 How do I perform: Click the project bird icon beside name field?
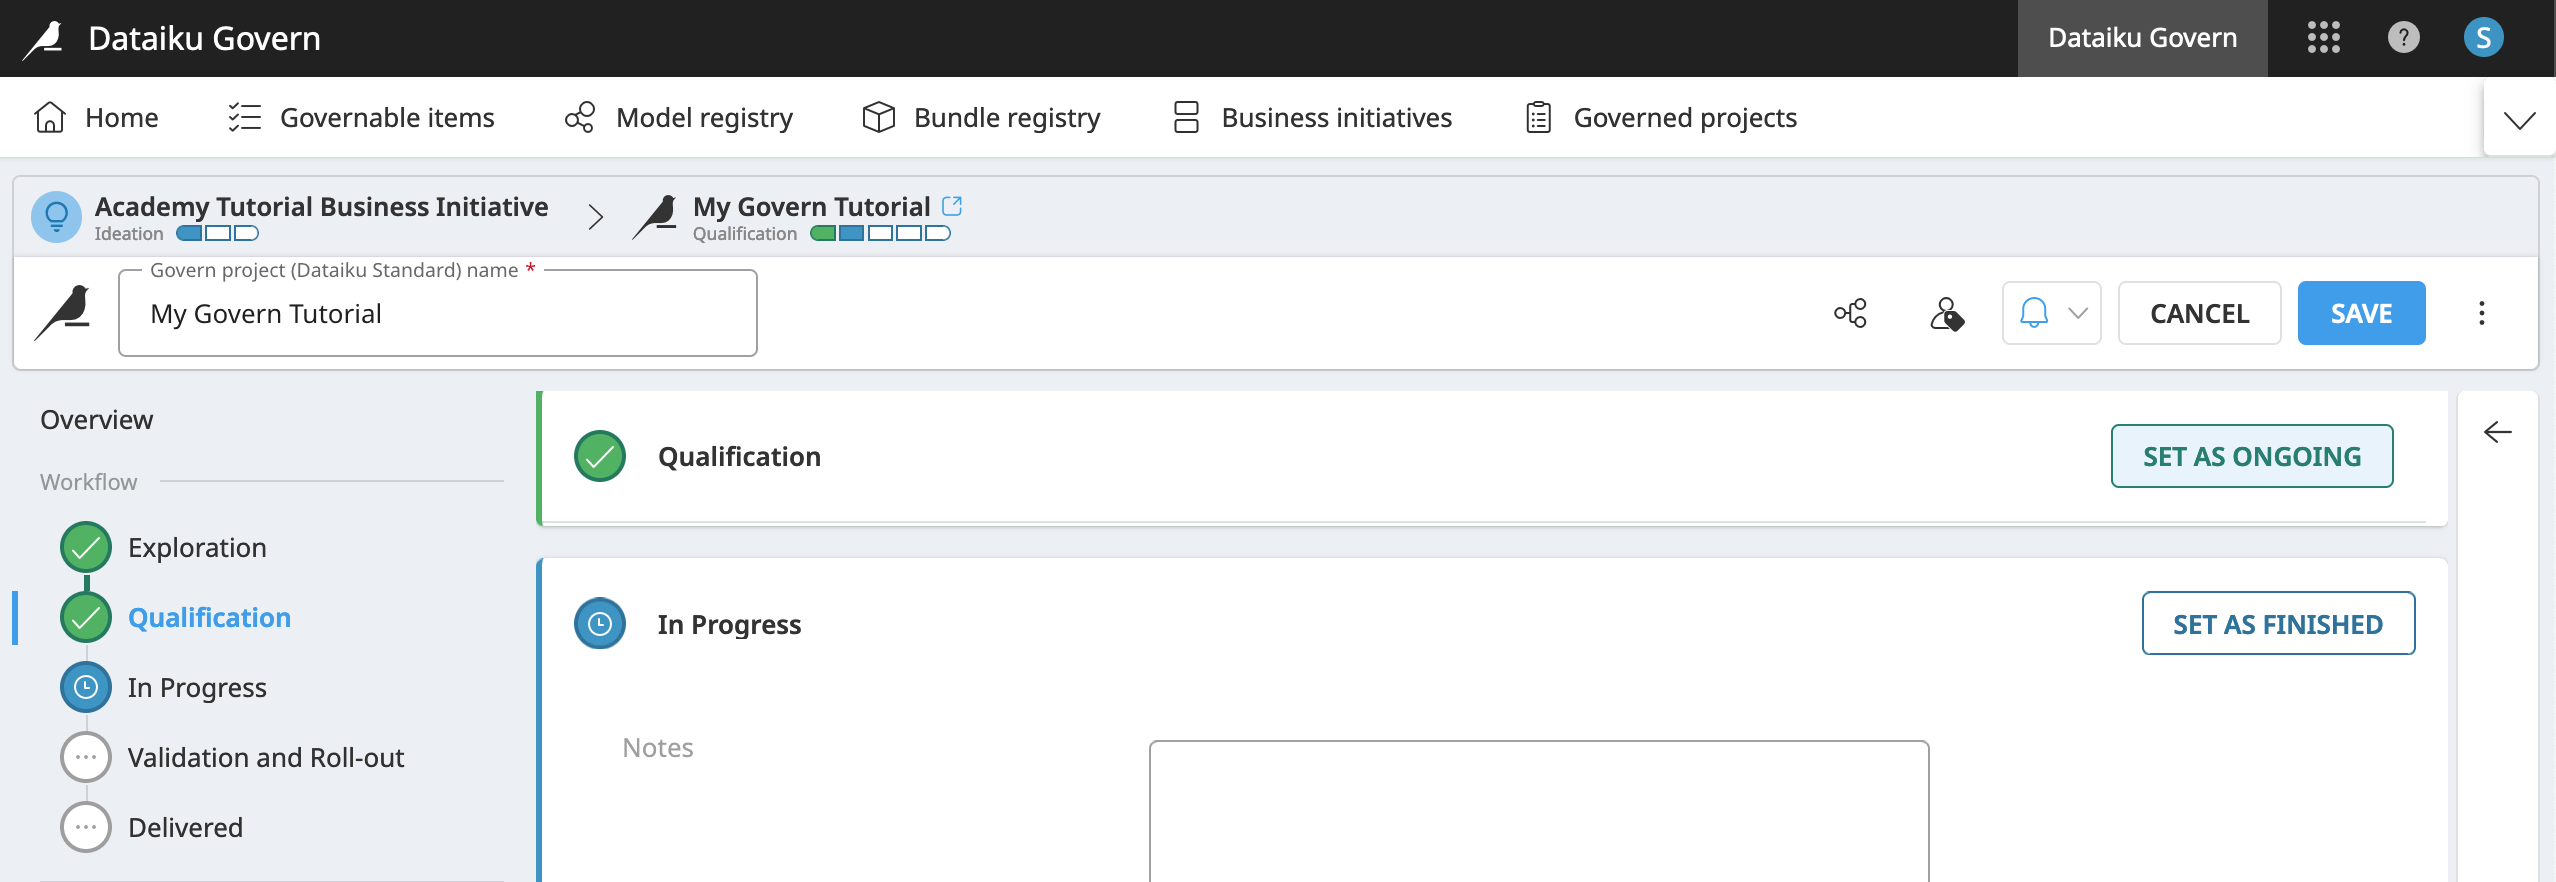[x=63, y=313]
